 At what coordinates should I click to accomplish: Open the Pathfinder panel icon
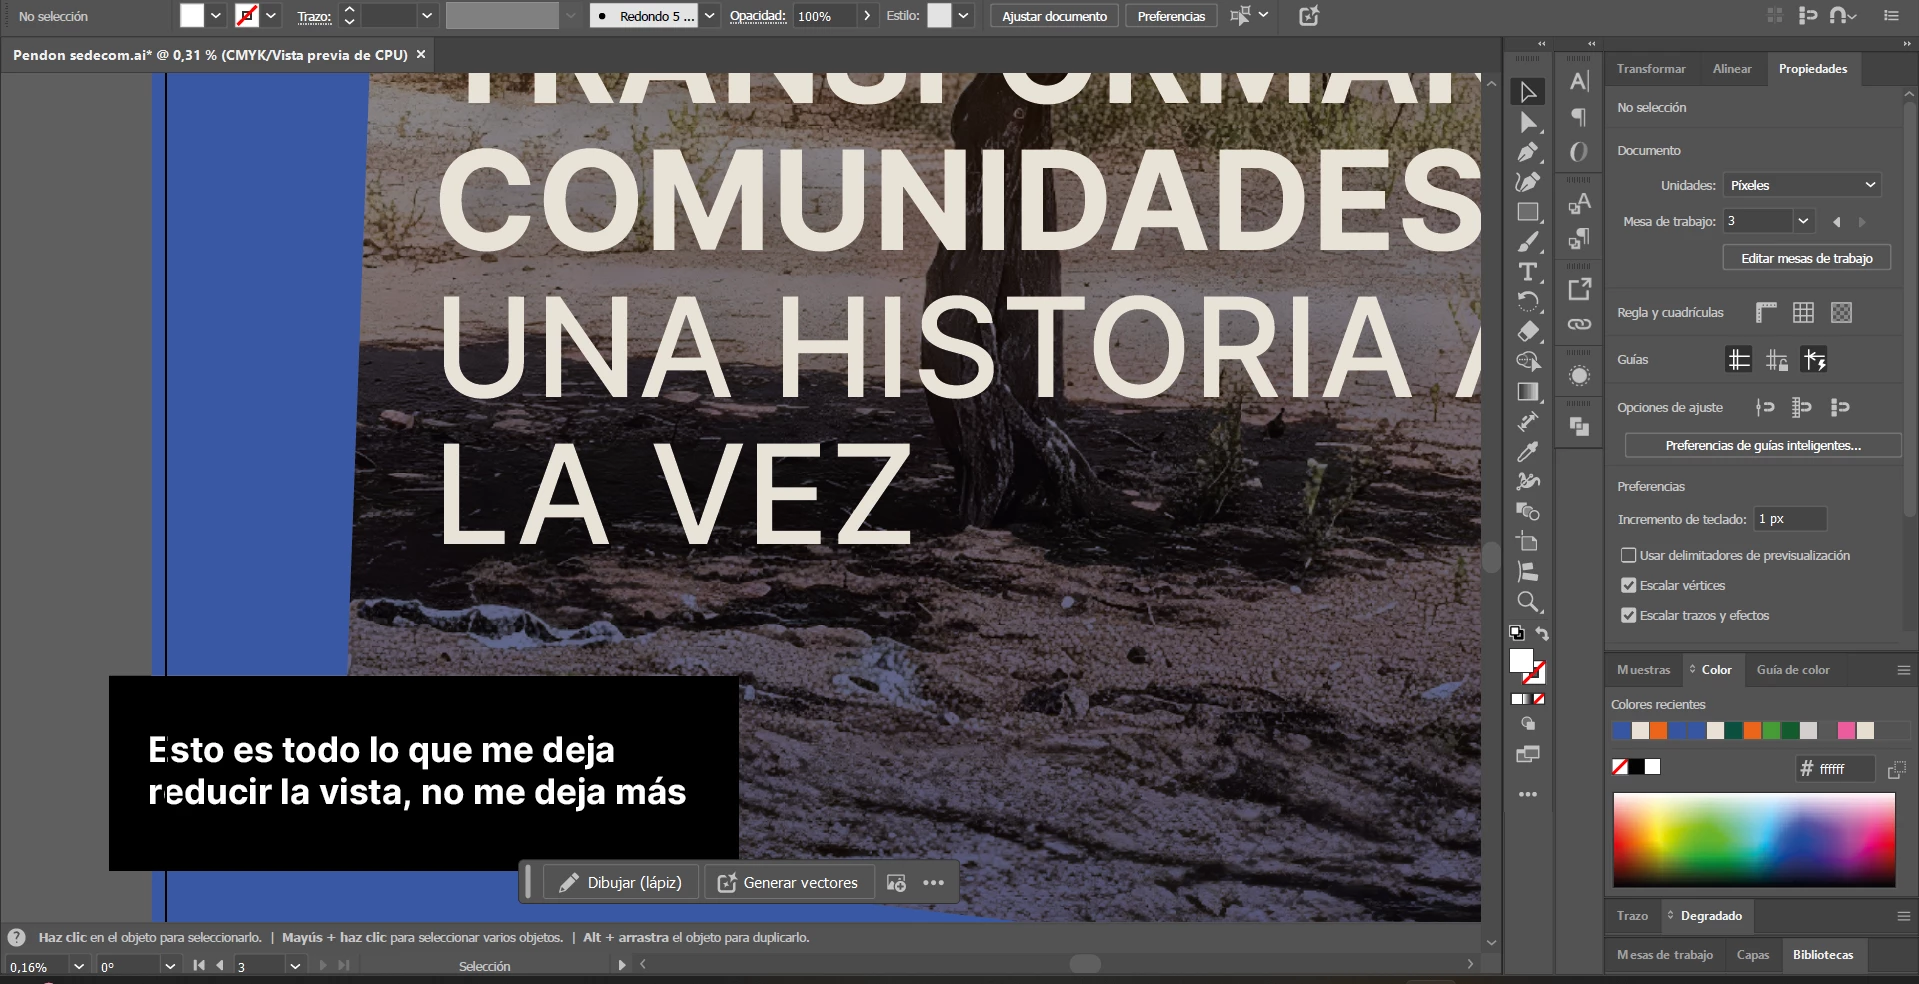(x=1579, y=427)
